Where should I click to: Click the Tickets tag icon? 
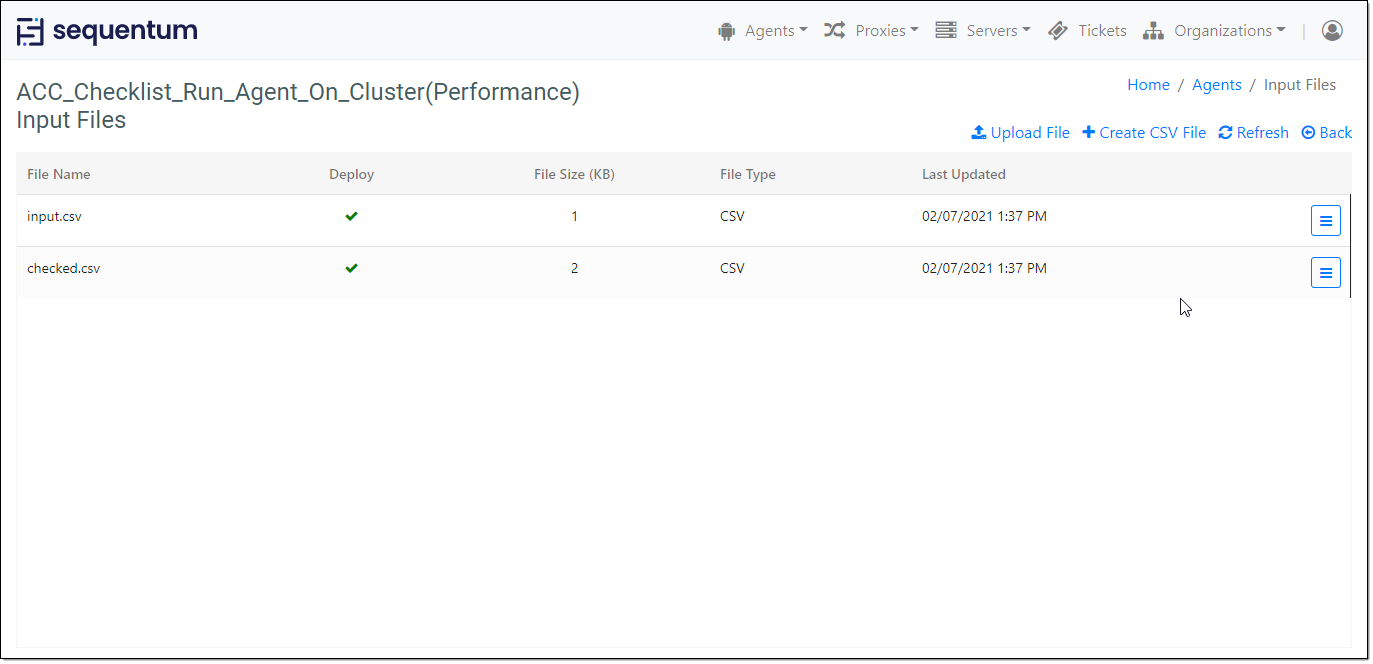(x=1058, y=31)
